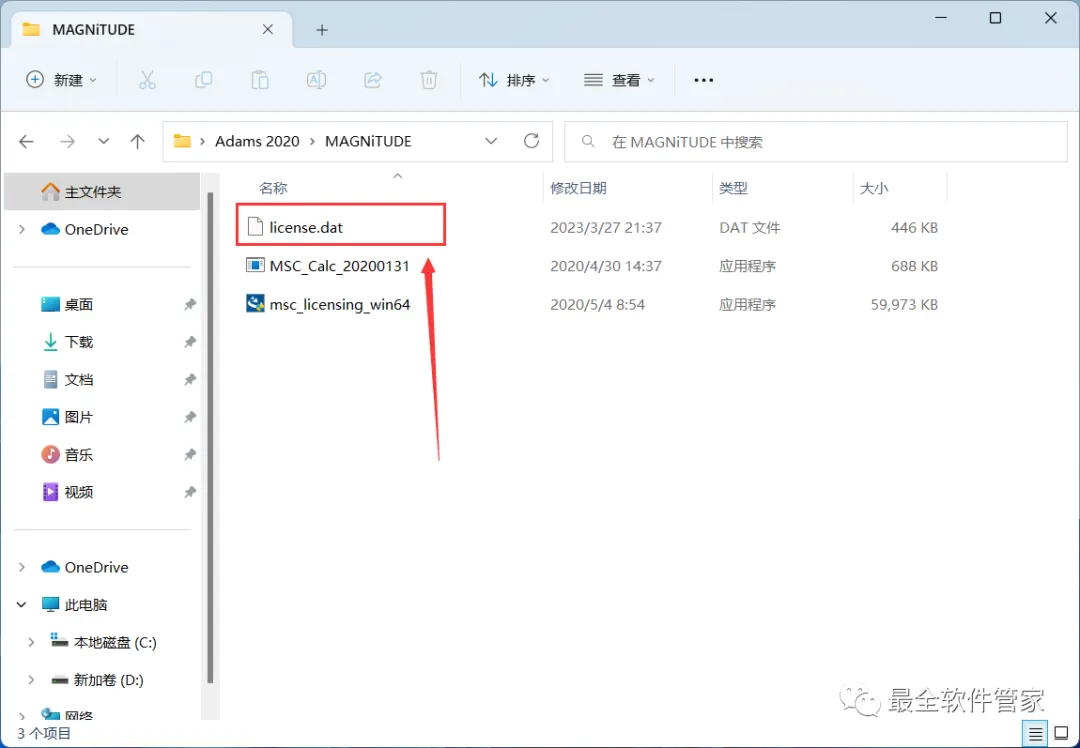Click the Delete trash icon
This screenshot has width=1080, height=748.
(x=428, y=80)
